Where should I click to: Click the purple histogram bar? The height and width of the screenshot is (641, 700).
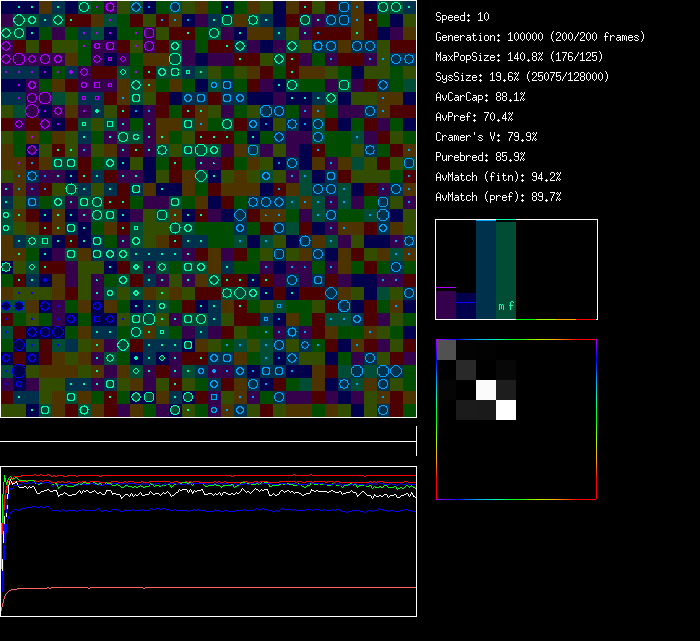[x=445, y=304]
